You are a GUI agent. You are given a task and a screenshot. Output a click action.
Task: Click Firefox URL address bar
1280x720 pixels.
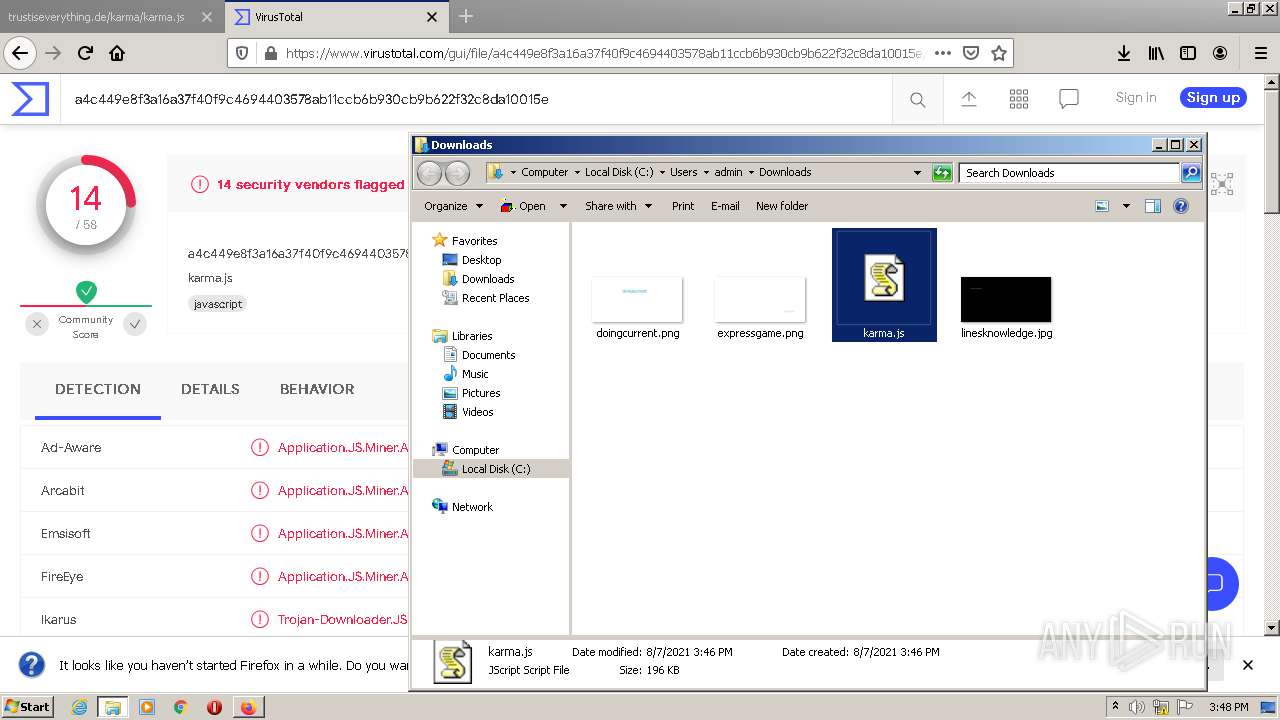(602, 53)
